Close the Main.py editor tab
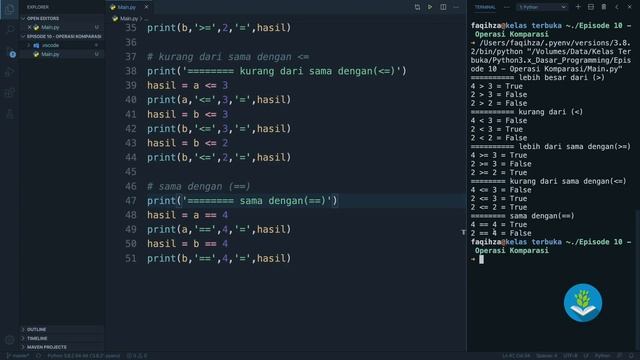Viewport: 640px width, 360px height. [x=146, y=7]
